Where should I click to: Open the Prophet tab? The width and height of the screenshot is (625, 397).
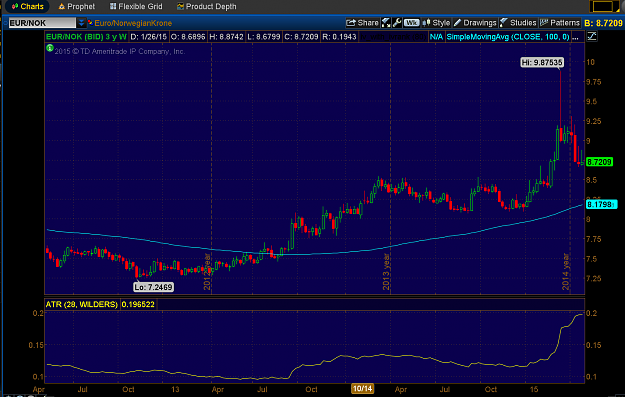[x=77, y=6]
